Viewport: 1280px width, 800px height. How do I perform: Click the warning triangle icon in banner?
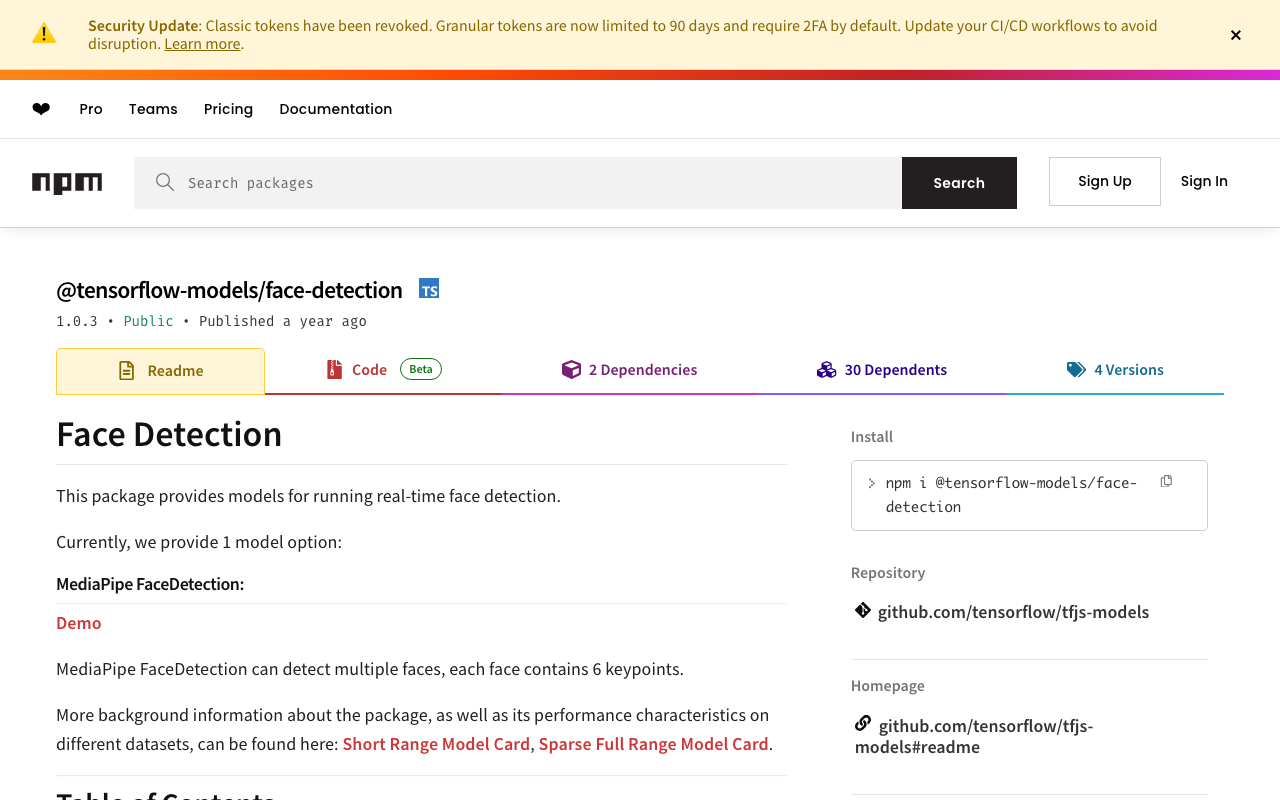pos(44,34)
